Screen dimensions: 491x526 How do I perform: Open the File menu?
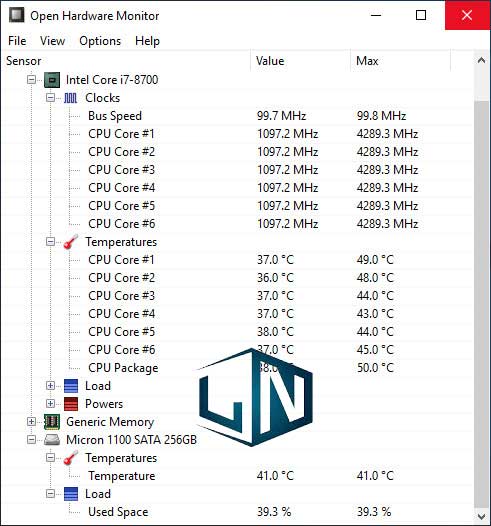(17, 41)
